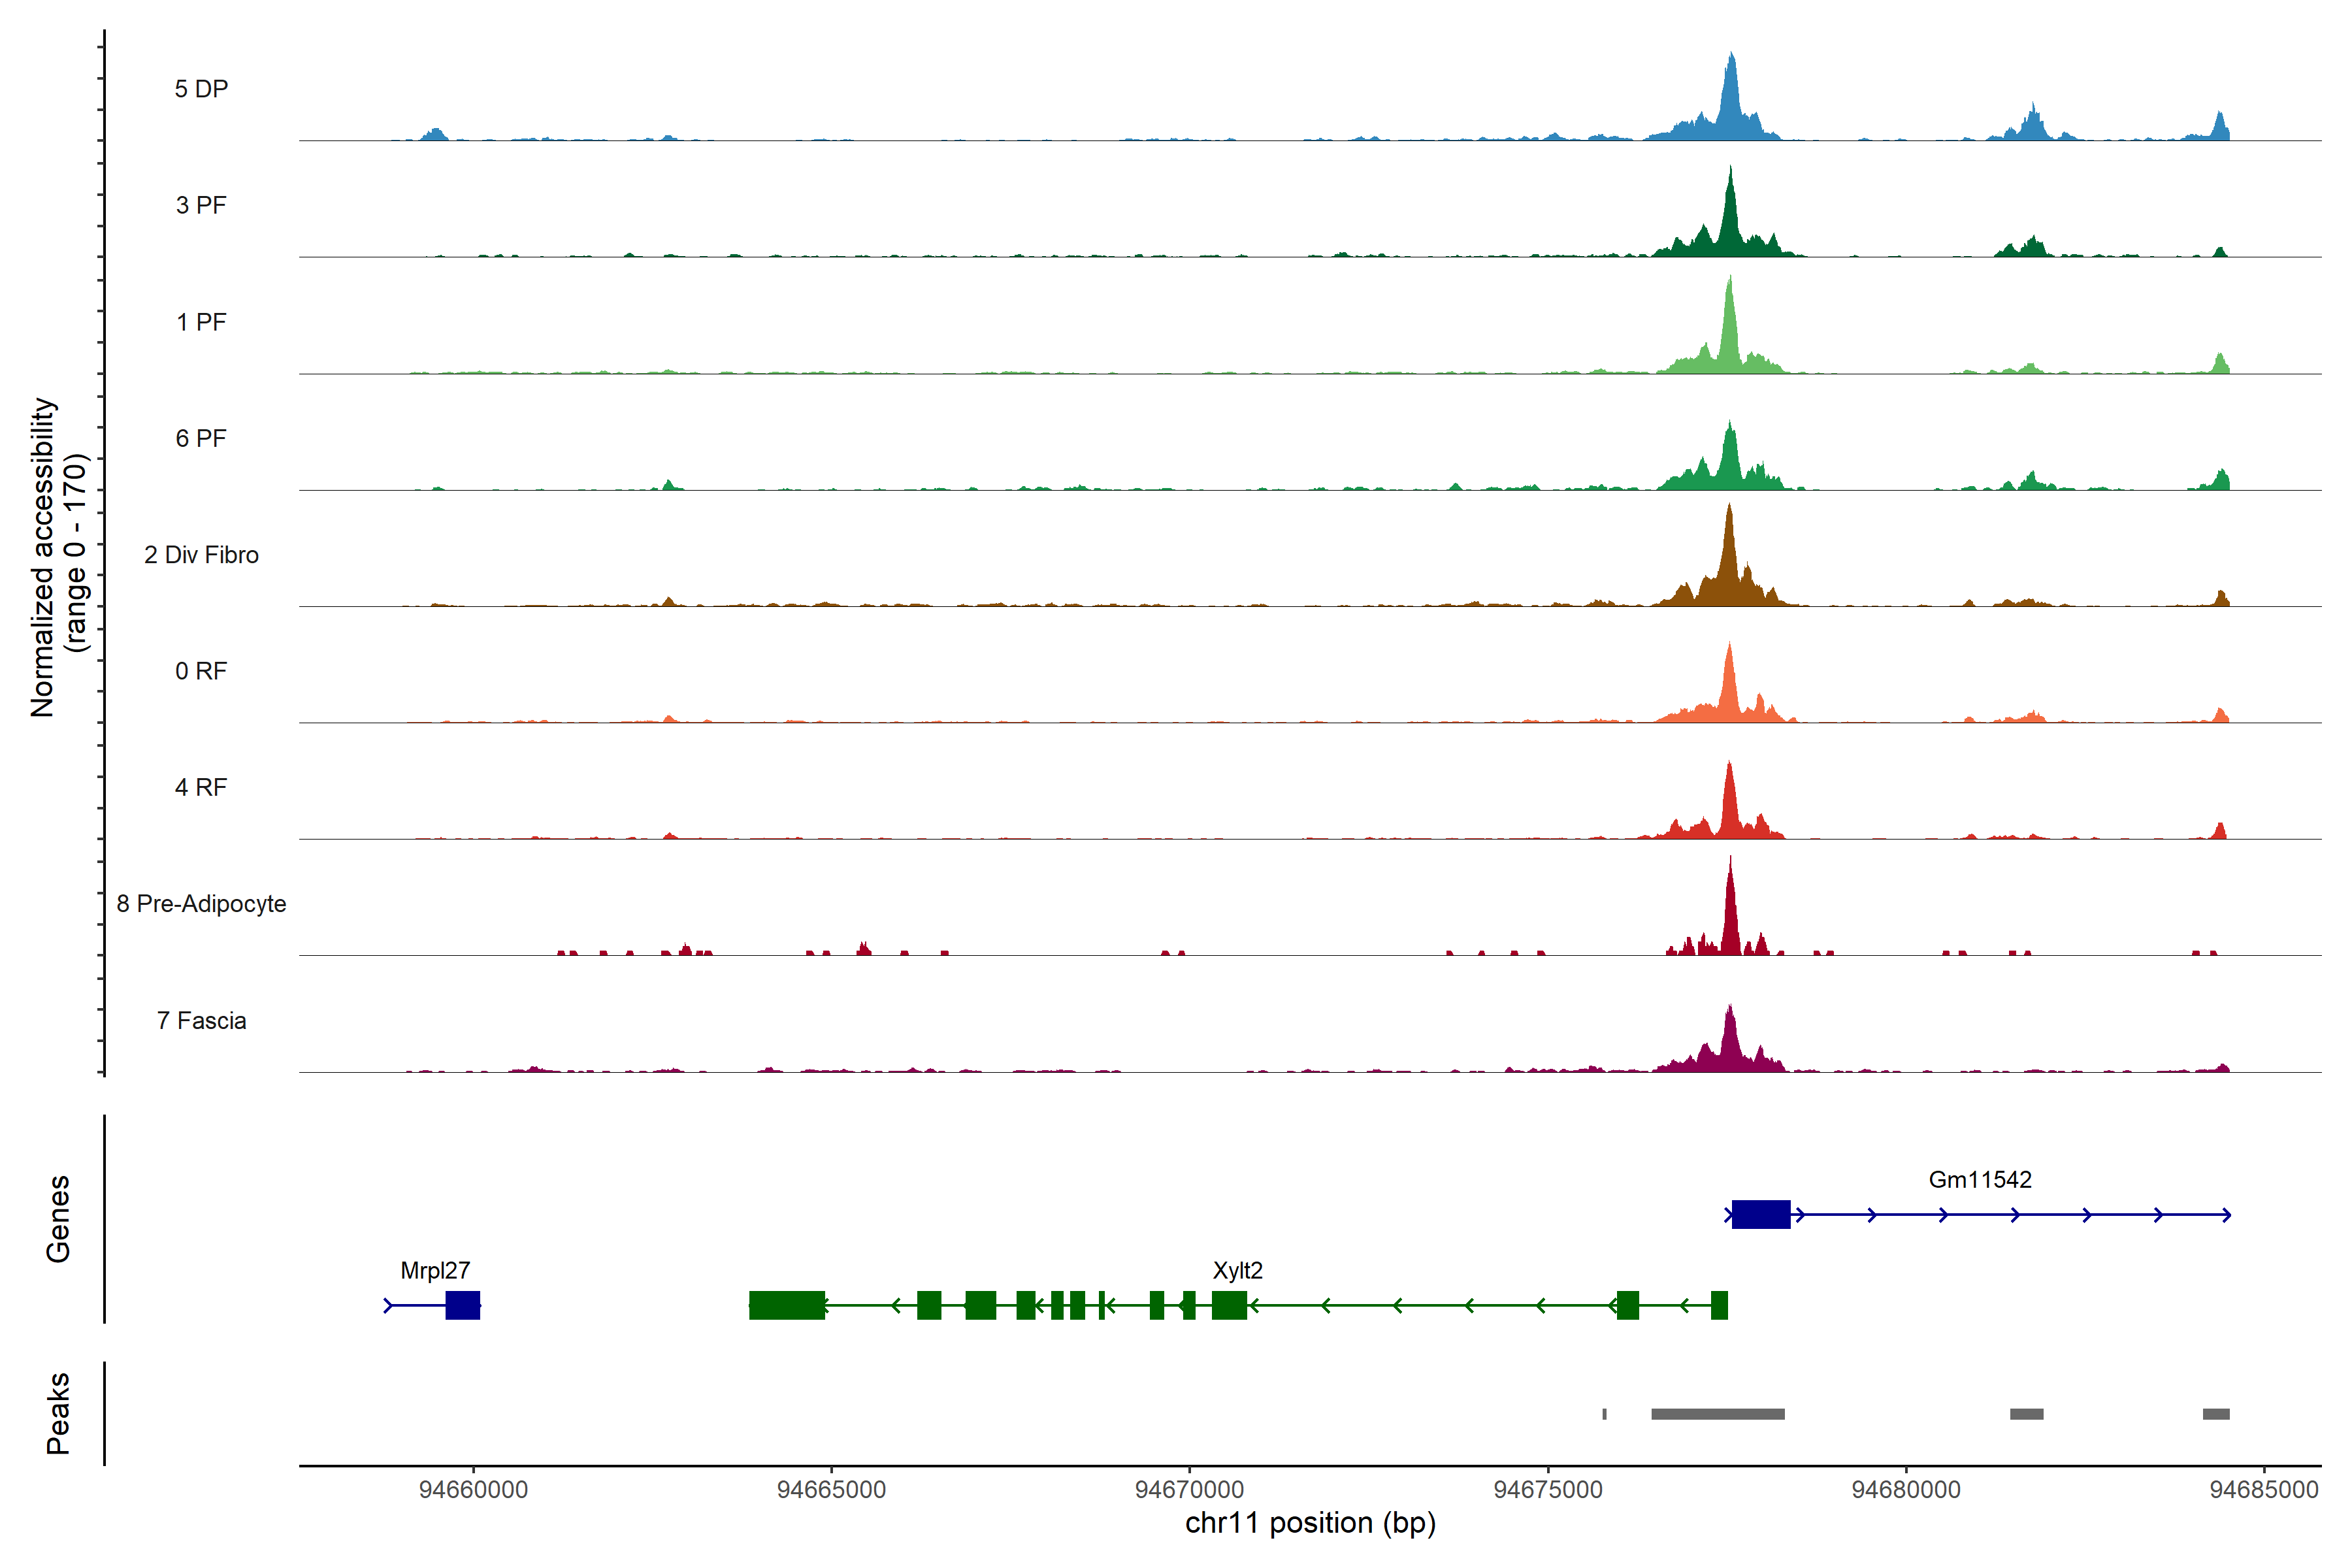Click the large leftmost green Xylt2 exon
2352x1568 pixels.
tap(787, 1305)
